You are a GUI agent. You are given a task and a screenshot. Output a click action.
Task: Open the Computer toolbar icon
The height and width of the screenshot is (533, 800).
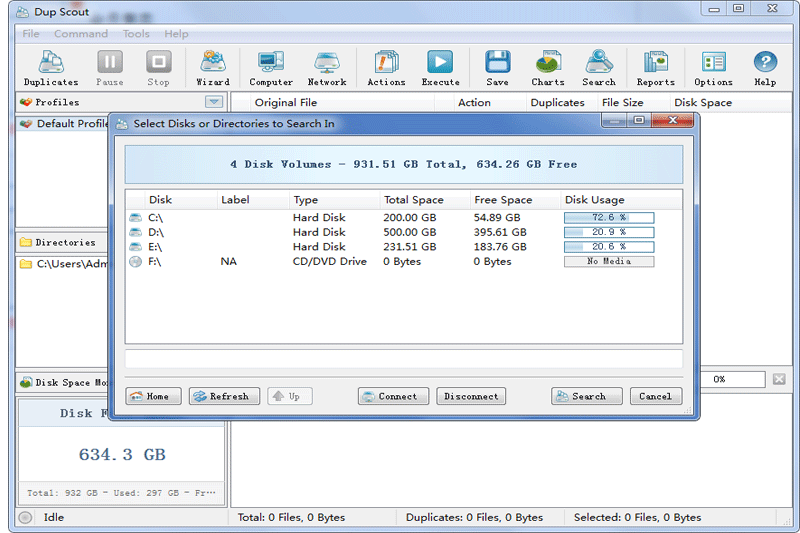pyautogui.click(x=271, y=68)
